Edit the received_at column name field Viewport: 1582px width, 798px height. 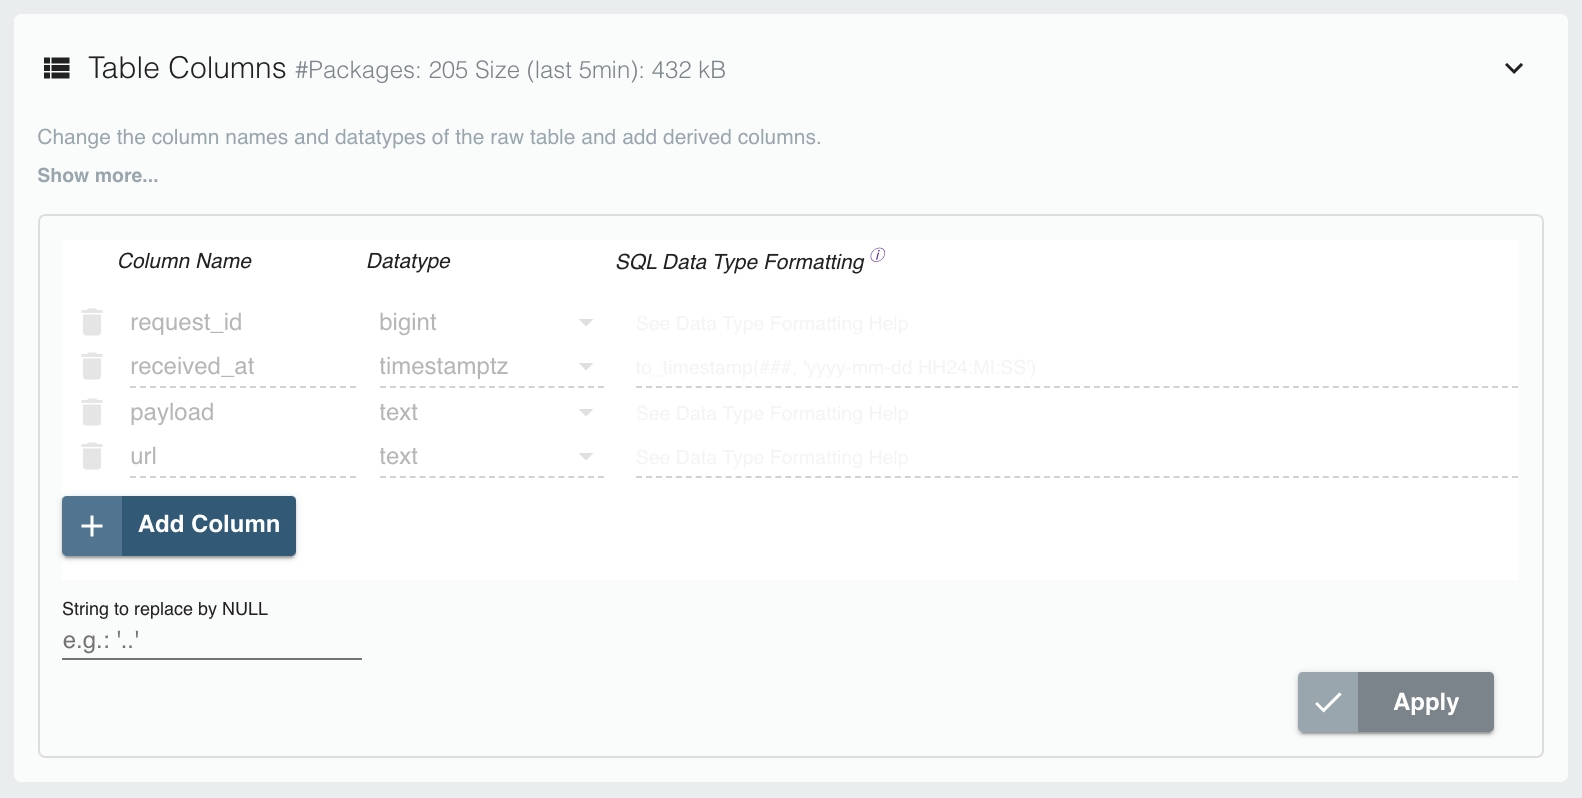pos(242,366)
